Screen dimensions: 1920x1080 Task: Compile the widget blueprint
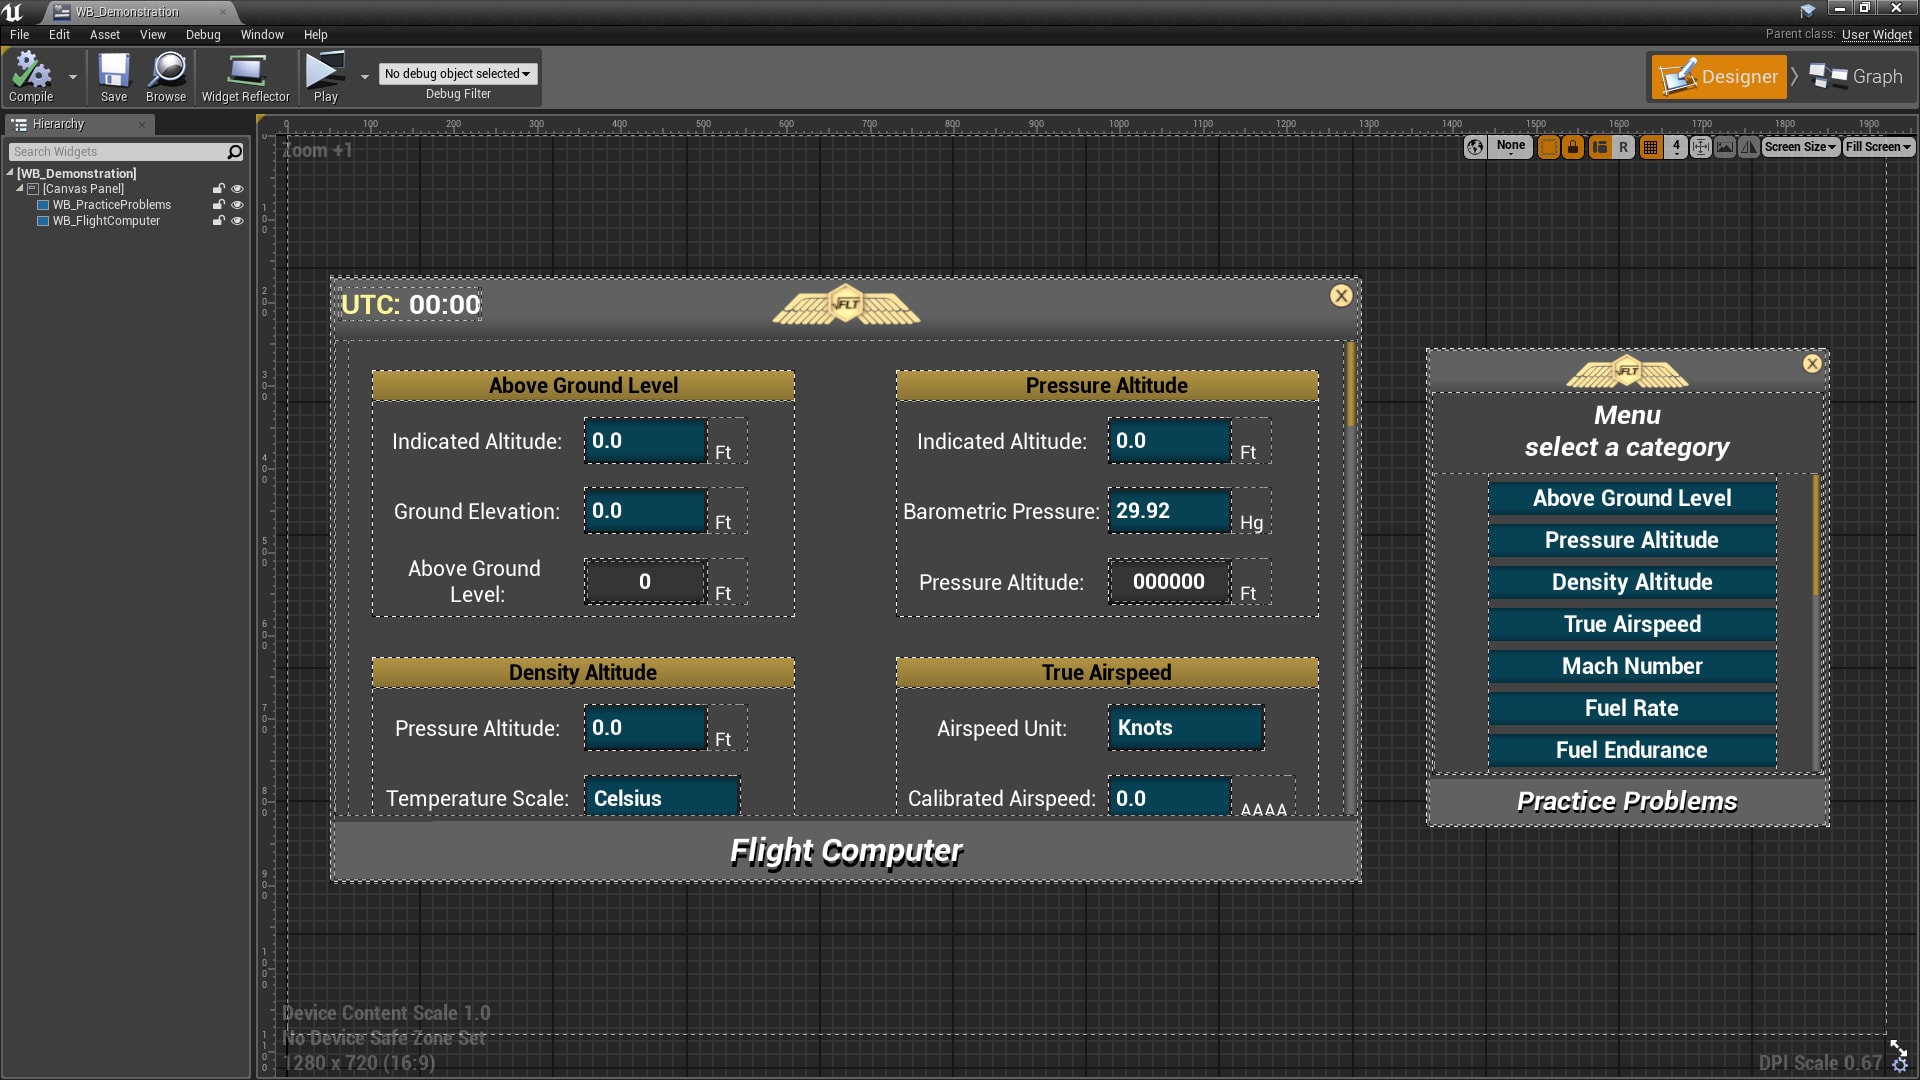(x=30, y=76)
